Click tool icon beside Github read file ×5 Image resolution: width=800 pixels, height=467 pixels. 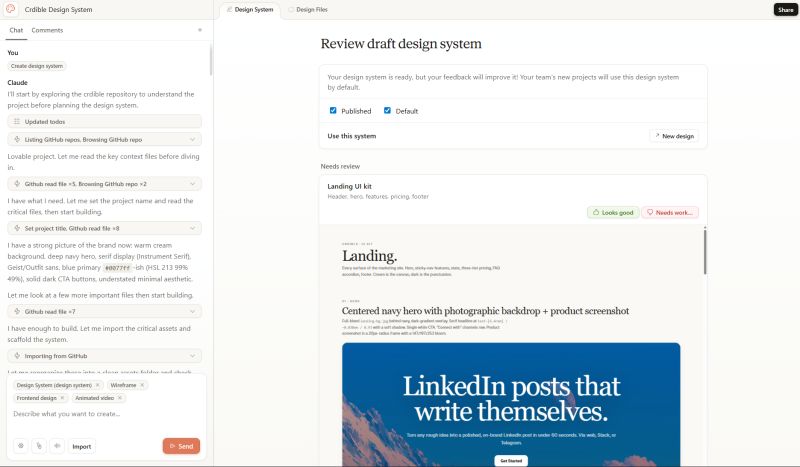coord(17,184)
